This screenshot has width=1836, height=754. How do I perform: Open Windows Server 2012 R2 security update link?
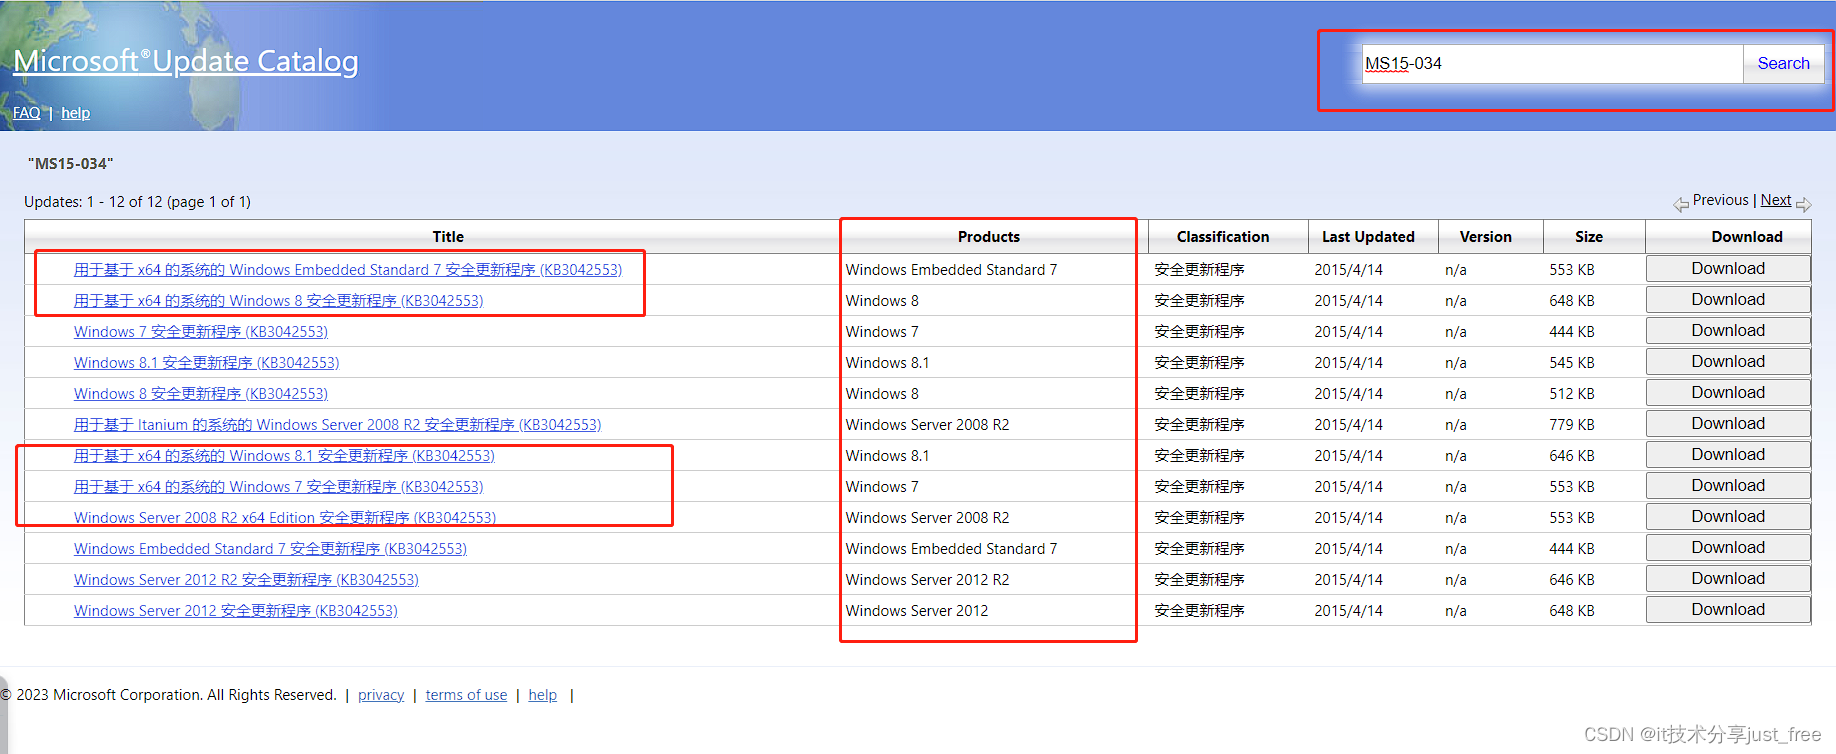pos(246,580)
